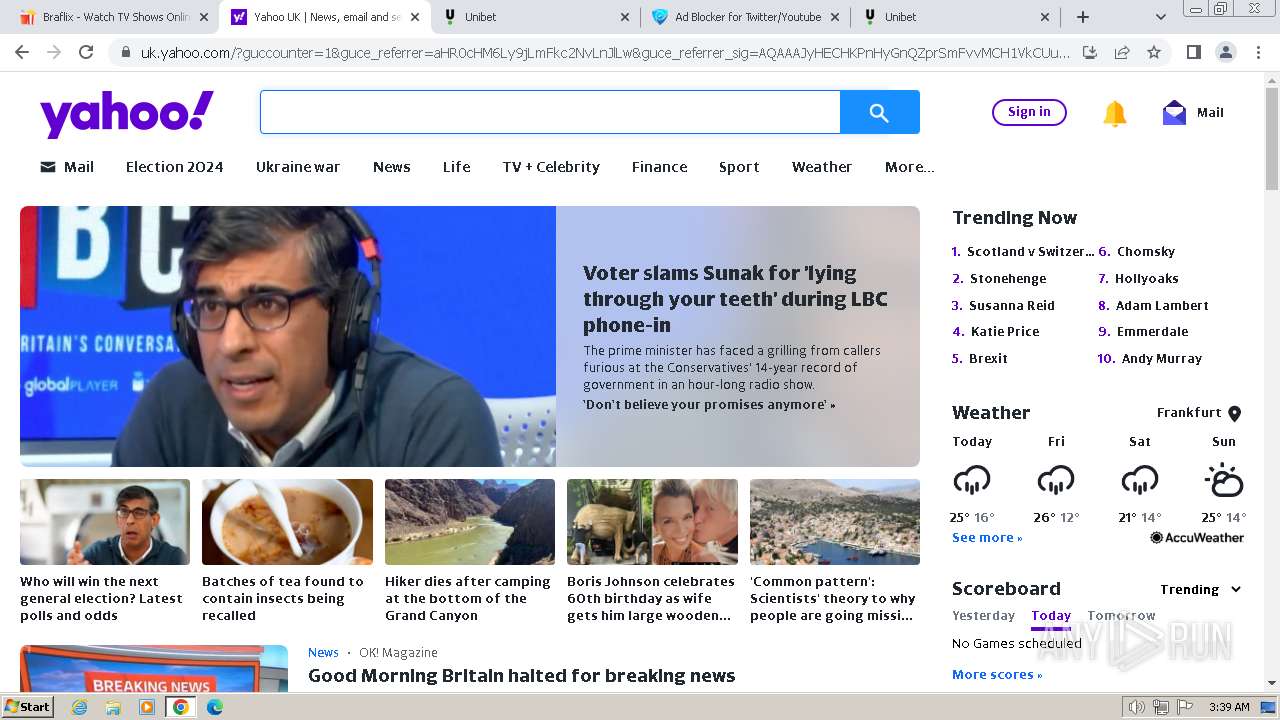Screen dimensions: 1280x720
Task: Open Election 2024 in the navigation
Action: pos(174,167)
